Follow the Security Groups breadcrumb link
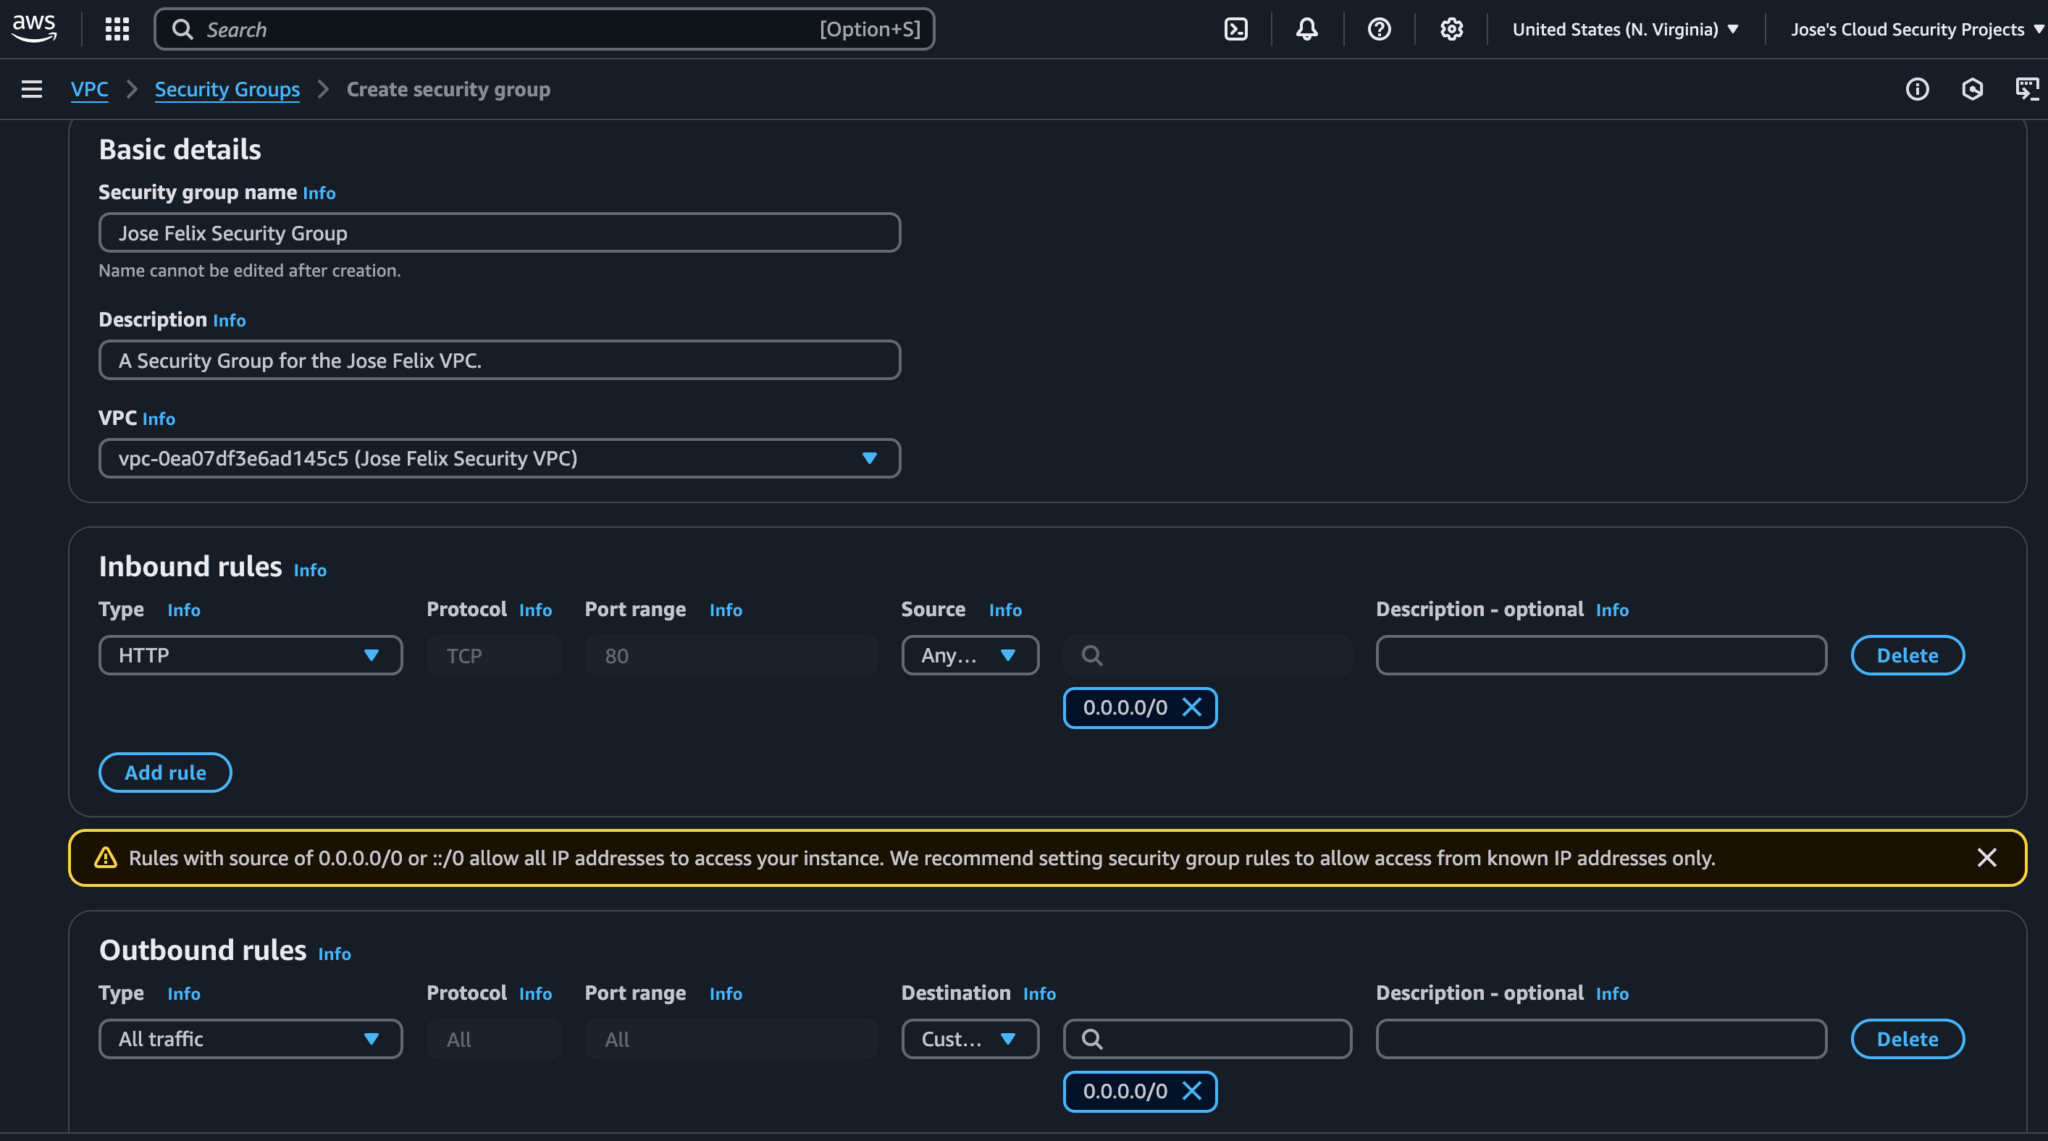The width and height of the screenshot is (2048, 1141). pos(227,89)
